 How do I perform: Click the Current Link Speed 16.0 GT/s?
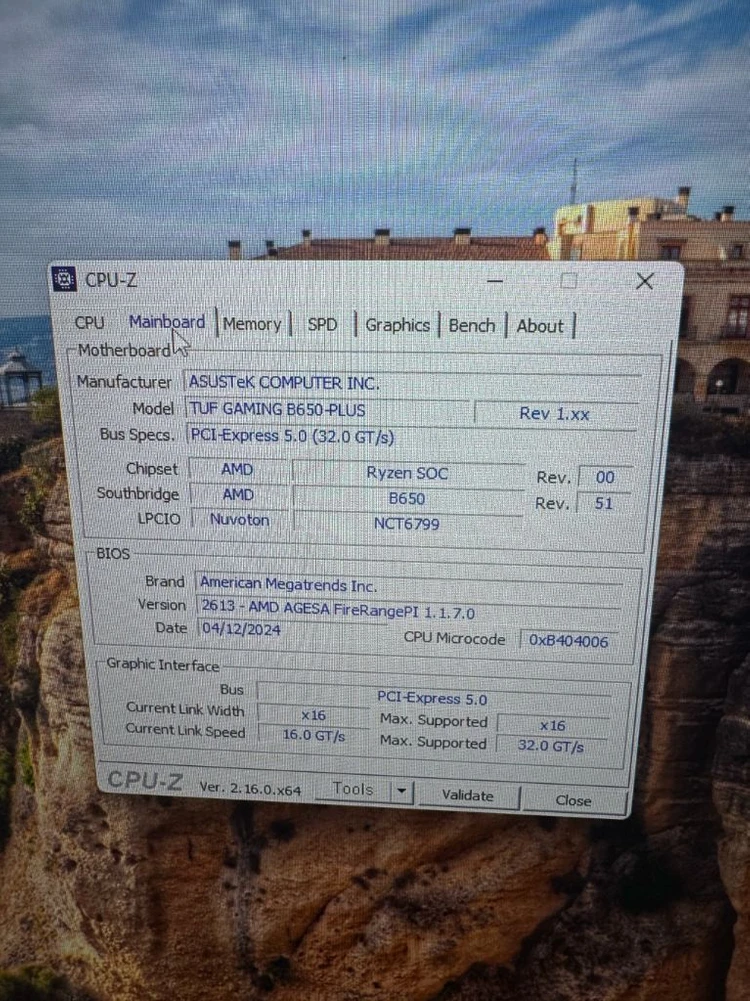tap(313, 735)
